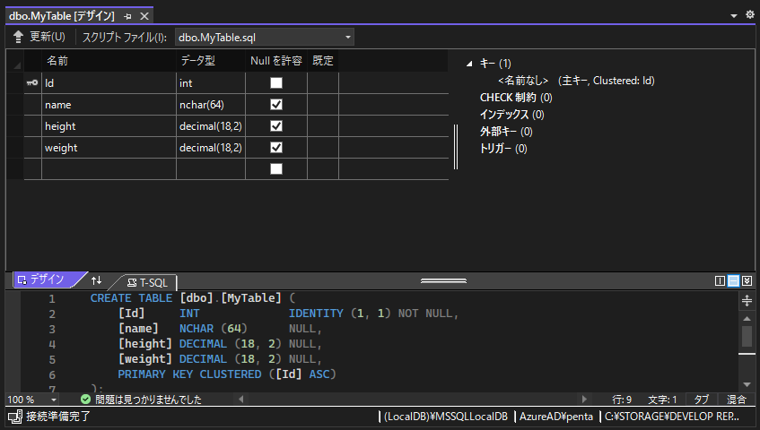Click the green no-issues check icon
This screenshot has width=760, height=430.
[86, 399]
